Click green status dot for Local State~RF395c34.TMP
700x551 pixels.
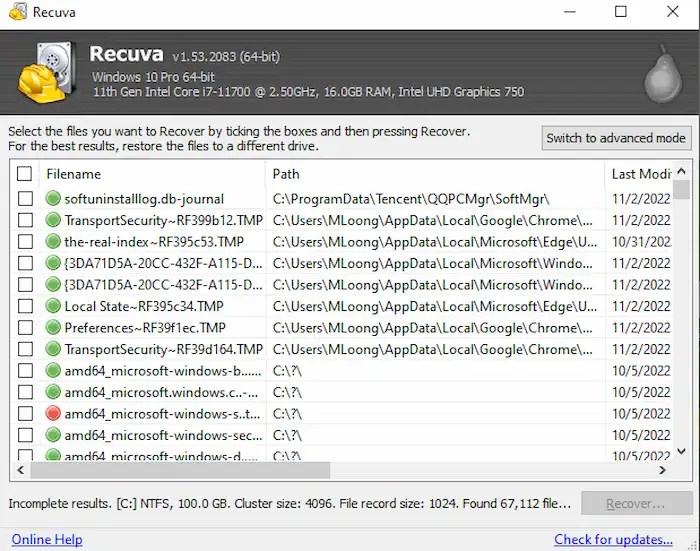coord(53,306)
